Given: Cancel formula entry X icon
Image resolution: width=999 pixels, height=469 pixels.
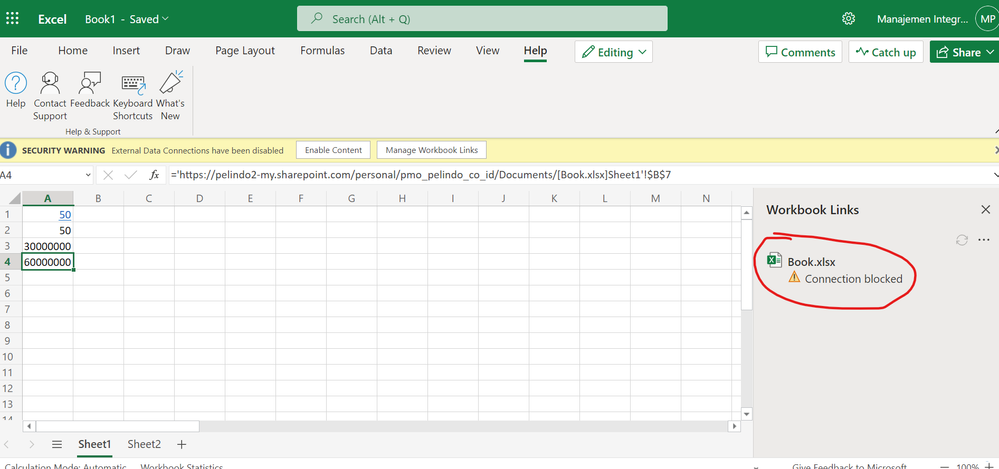Looking at the screenshot, I should pos(108,175).
